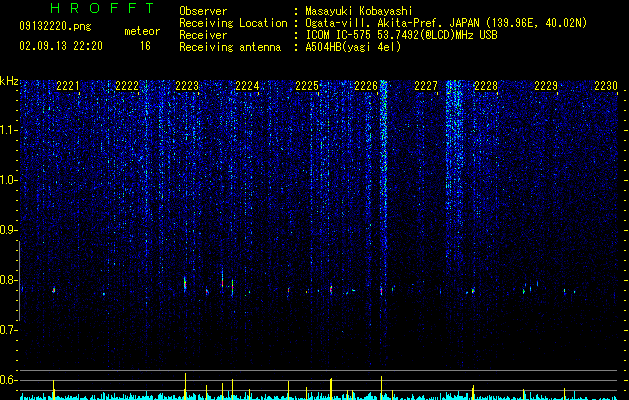Click the Receiving Location label

tap(233, 23)
